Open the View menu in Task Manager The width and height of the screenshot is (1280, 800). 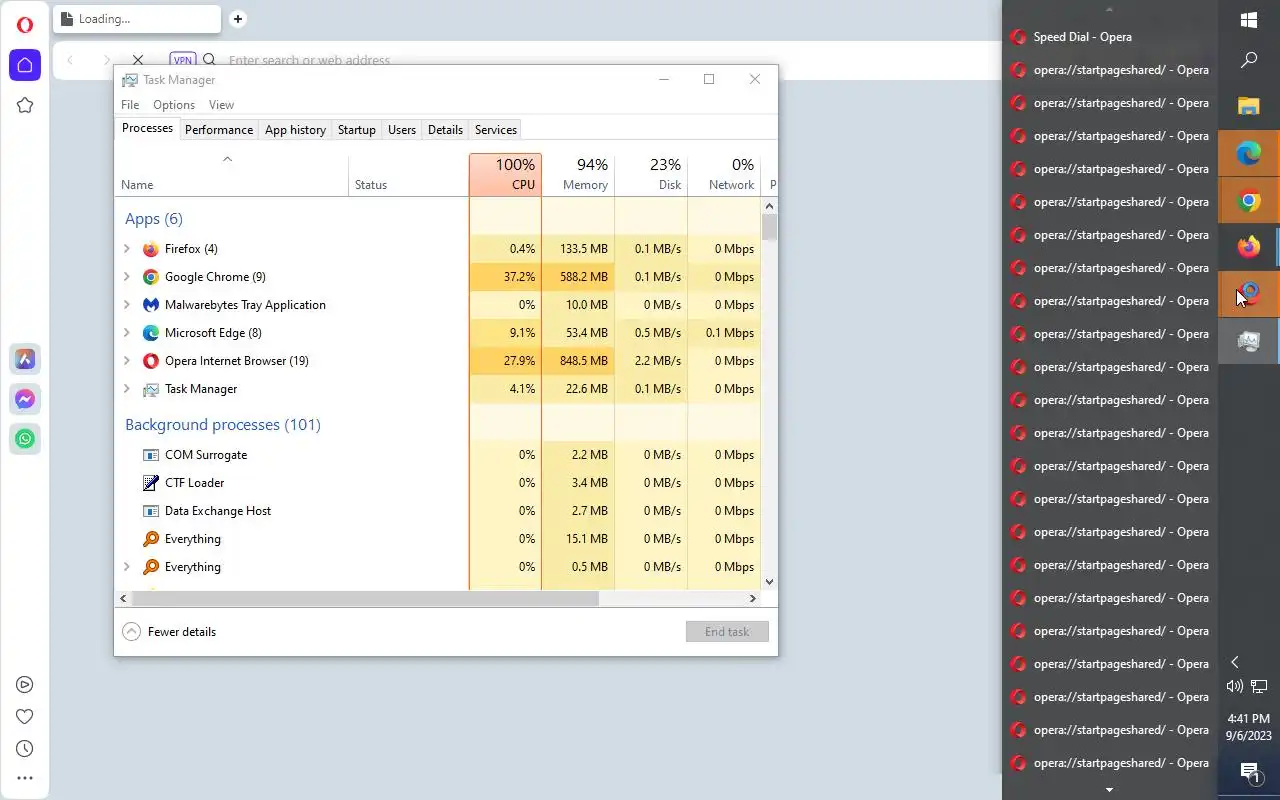click(221, 105)
